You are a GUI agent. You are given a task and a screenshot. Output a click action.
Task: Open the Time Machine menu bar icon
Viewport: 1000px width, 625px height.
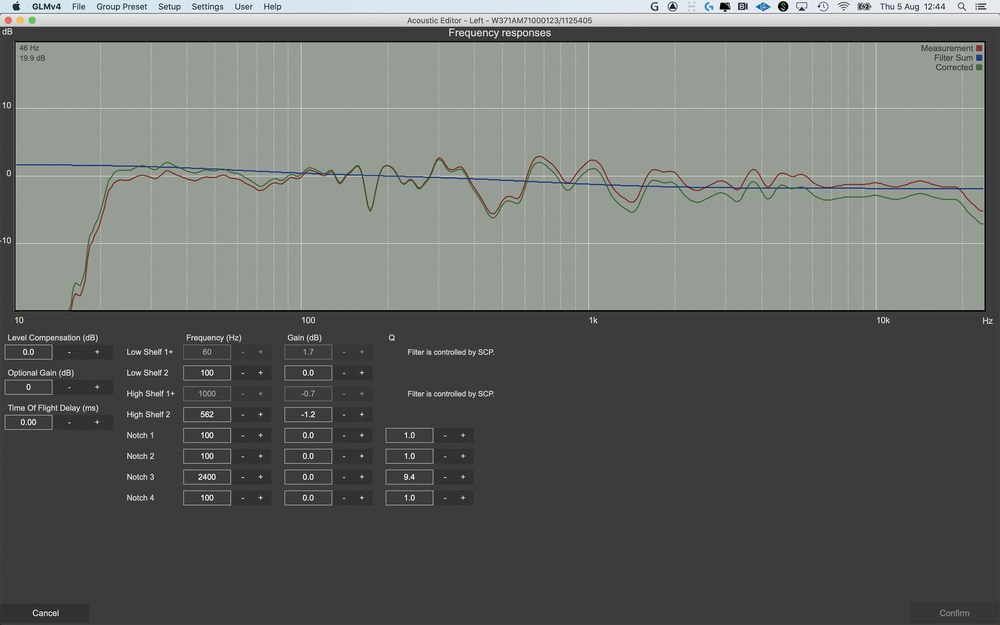pos(823,6)
